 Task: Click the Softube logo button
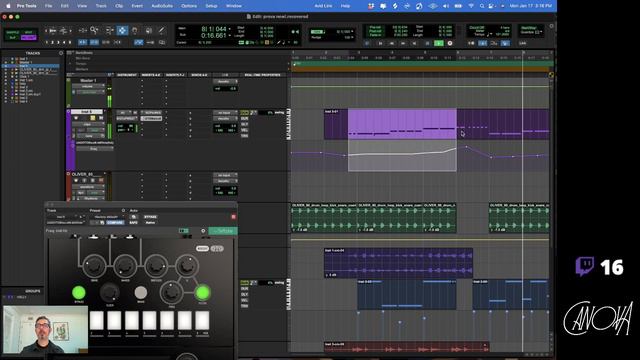(223, 231)
